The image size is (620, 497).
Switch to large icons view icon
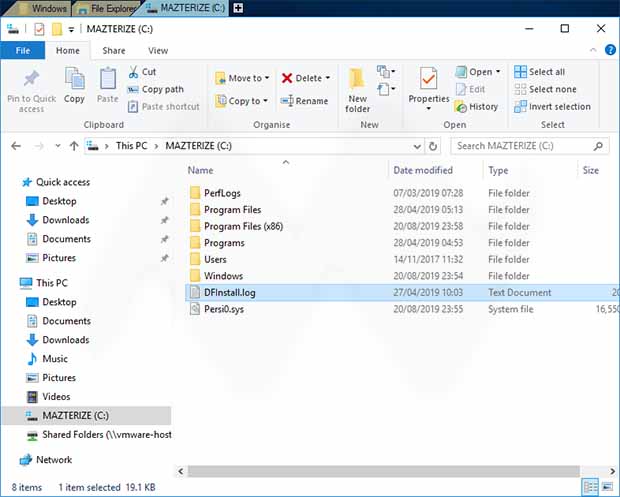[607, 487]
